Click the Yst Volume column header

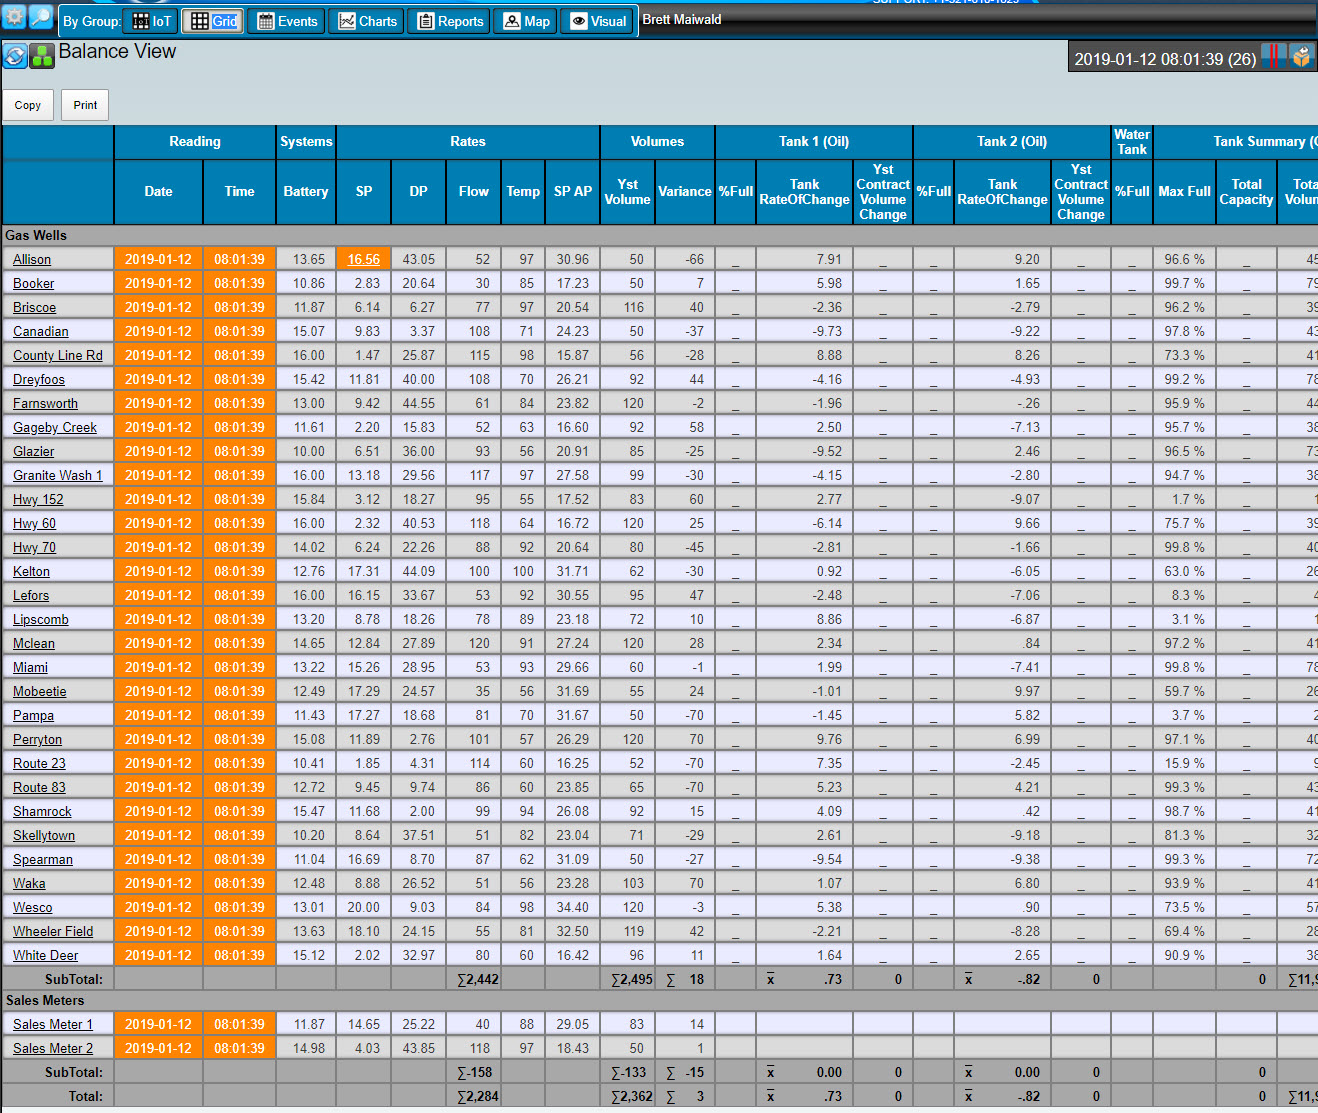pos(628,191)
